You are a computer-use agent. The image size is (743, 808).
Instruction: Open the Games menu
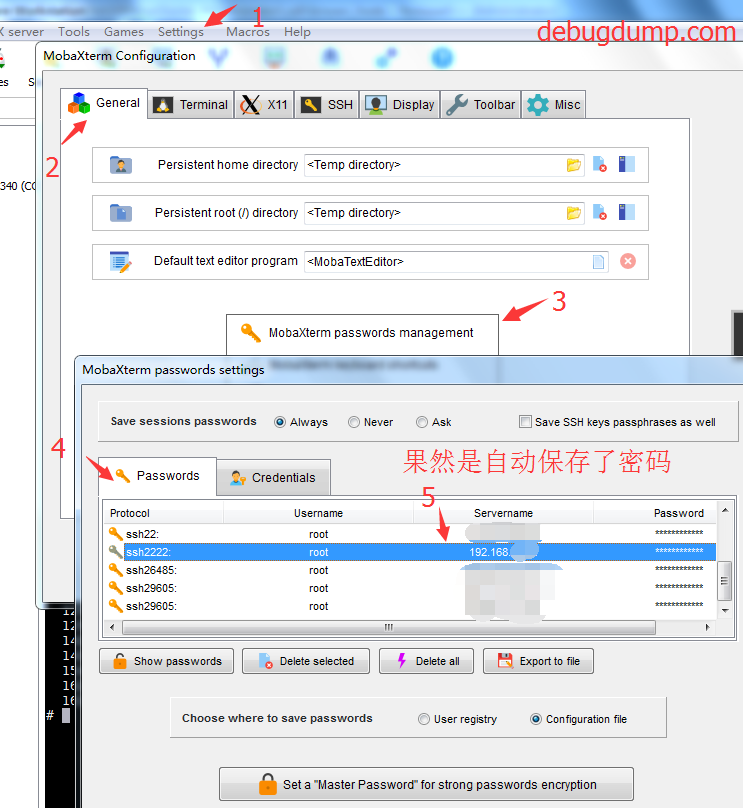[124, 32]
